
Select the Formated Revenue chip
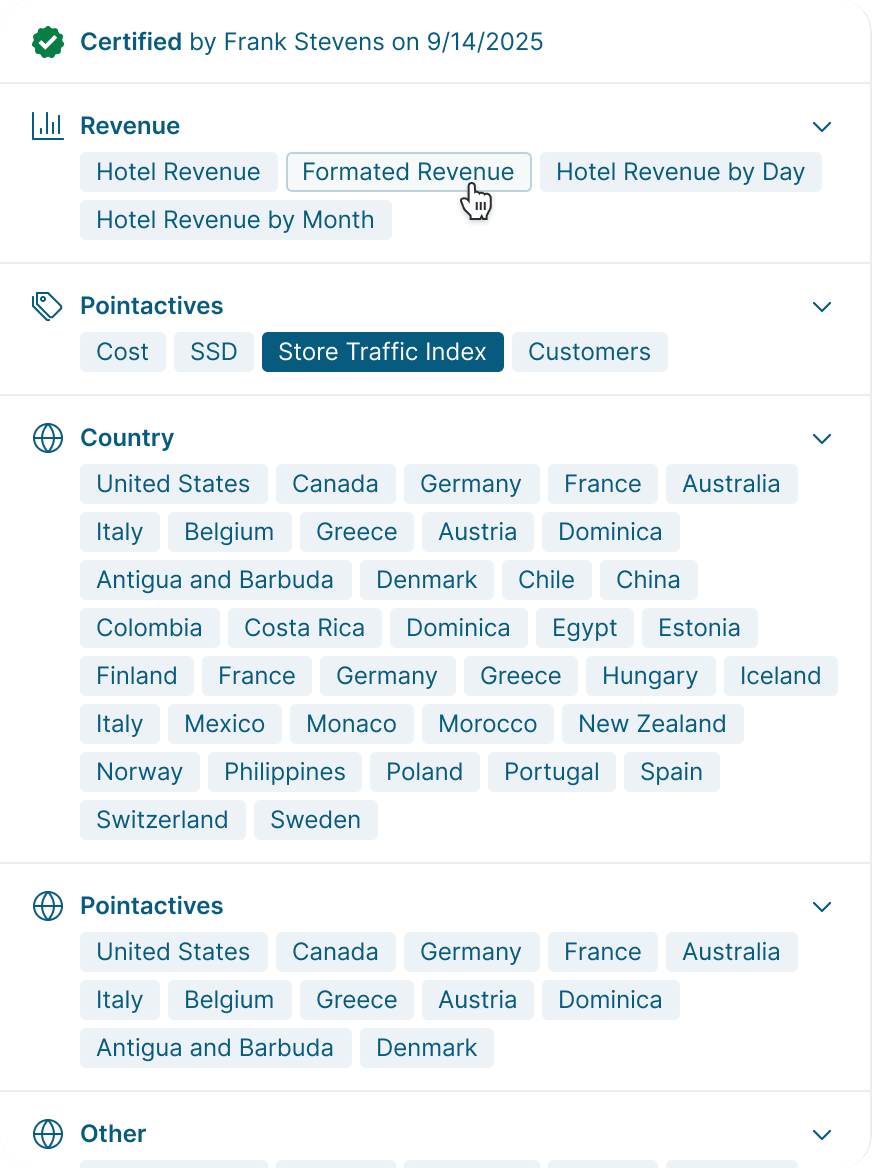408,172
